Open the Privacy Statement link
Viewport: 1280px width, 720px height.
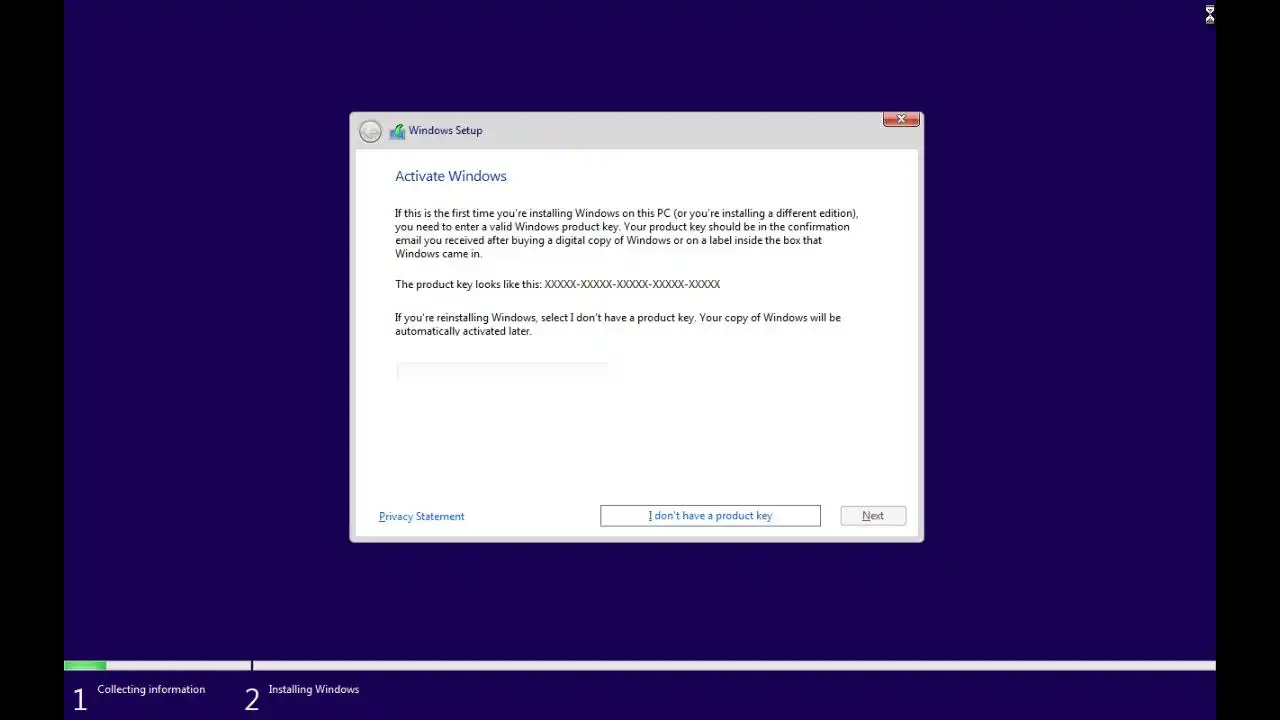[421, 517]
